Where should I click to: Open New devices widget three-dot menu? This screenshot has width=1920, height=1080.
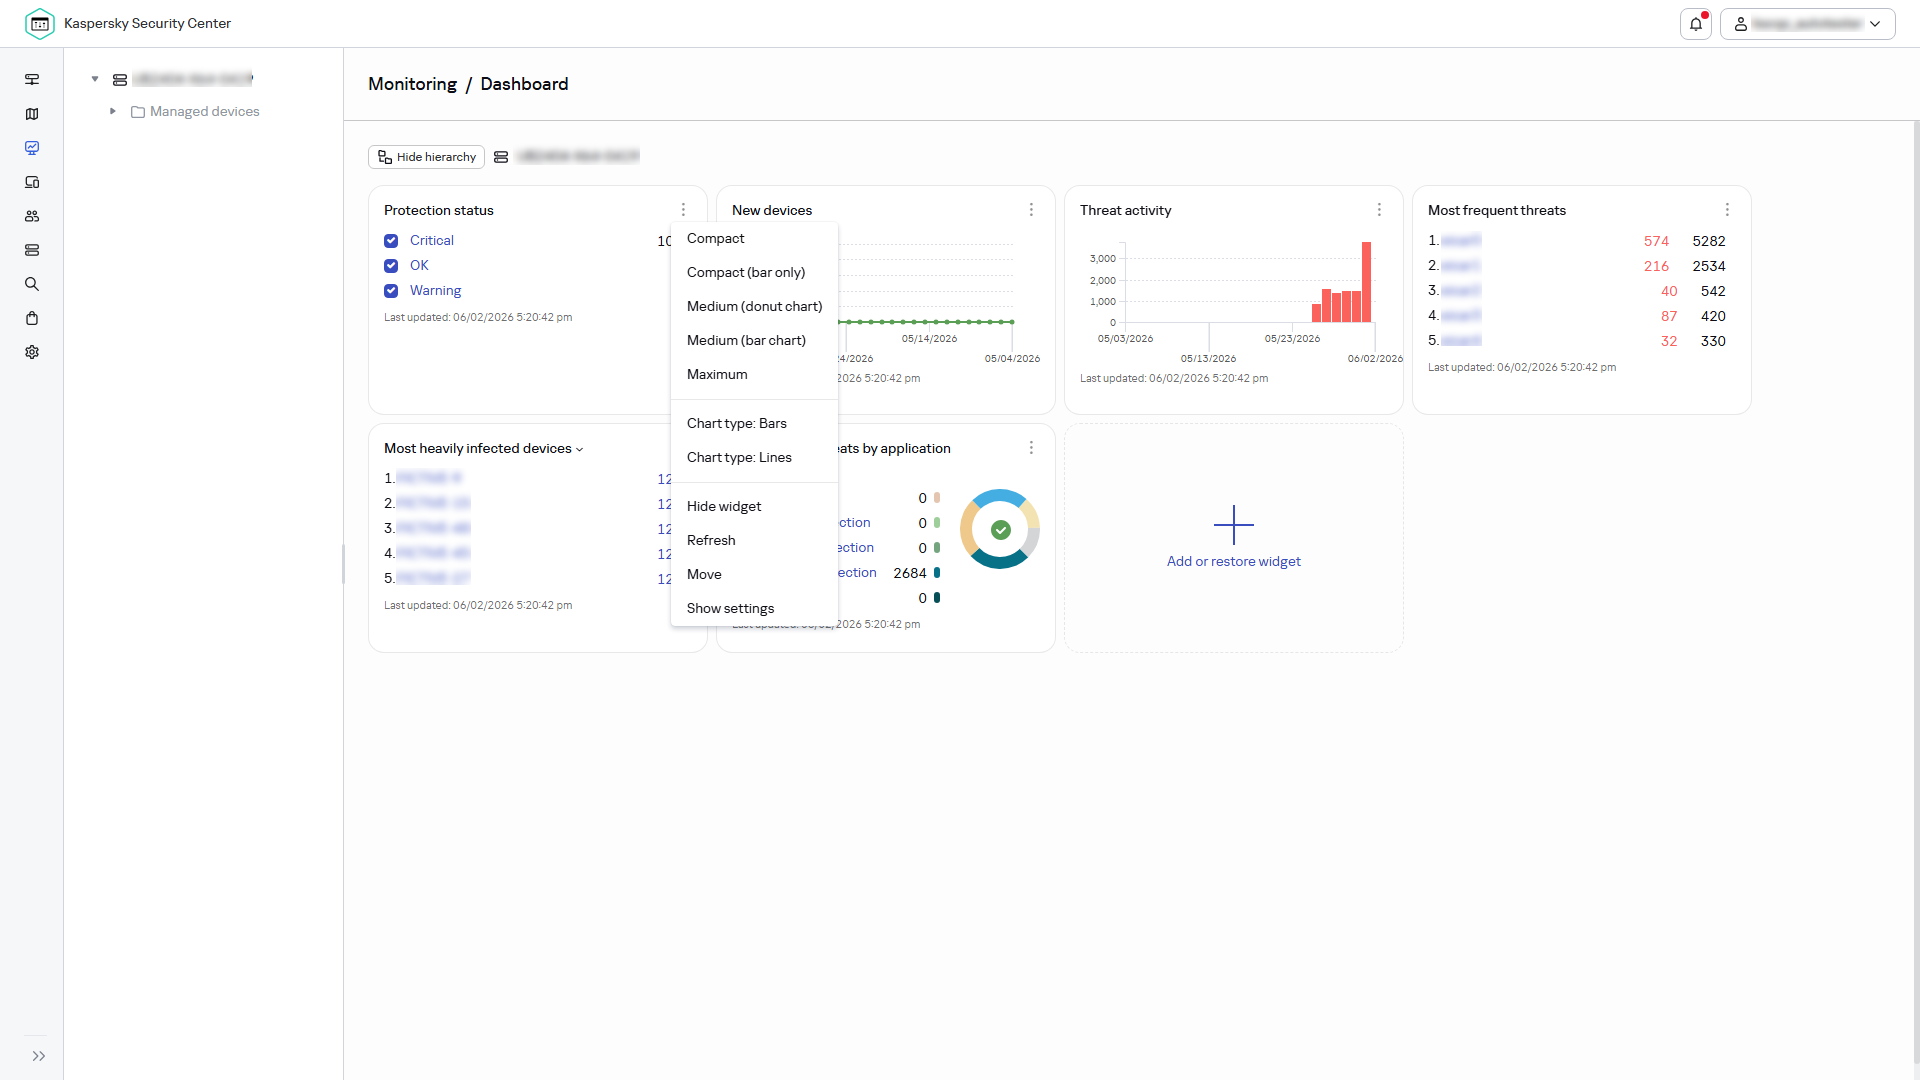pos(1032,210)
